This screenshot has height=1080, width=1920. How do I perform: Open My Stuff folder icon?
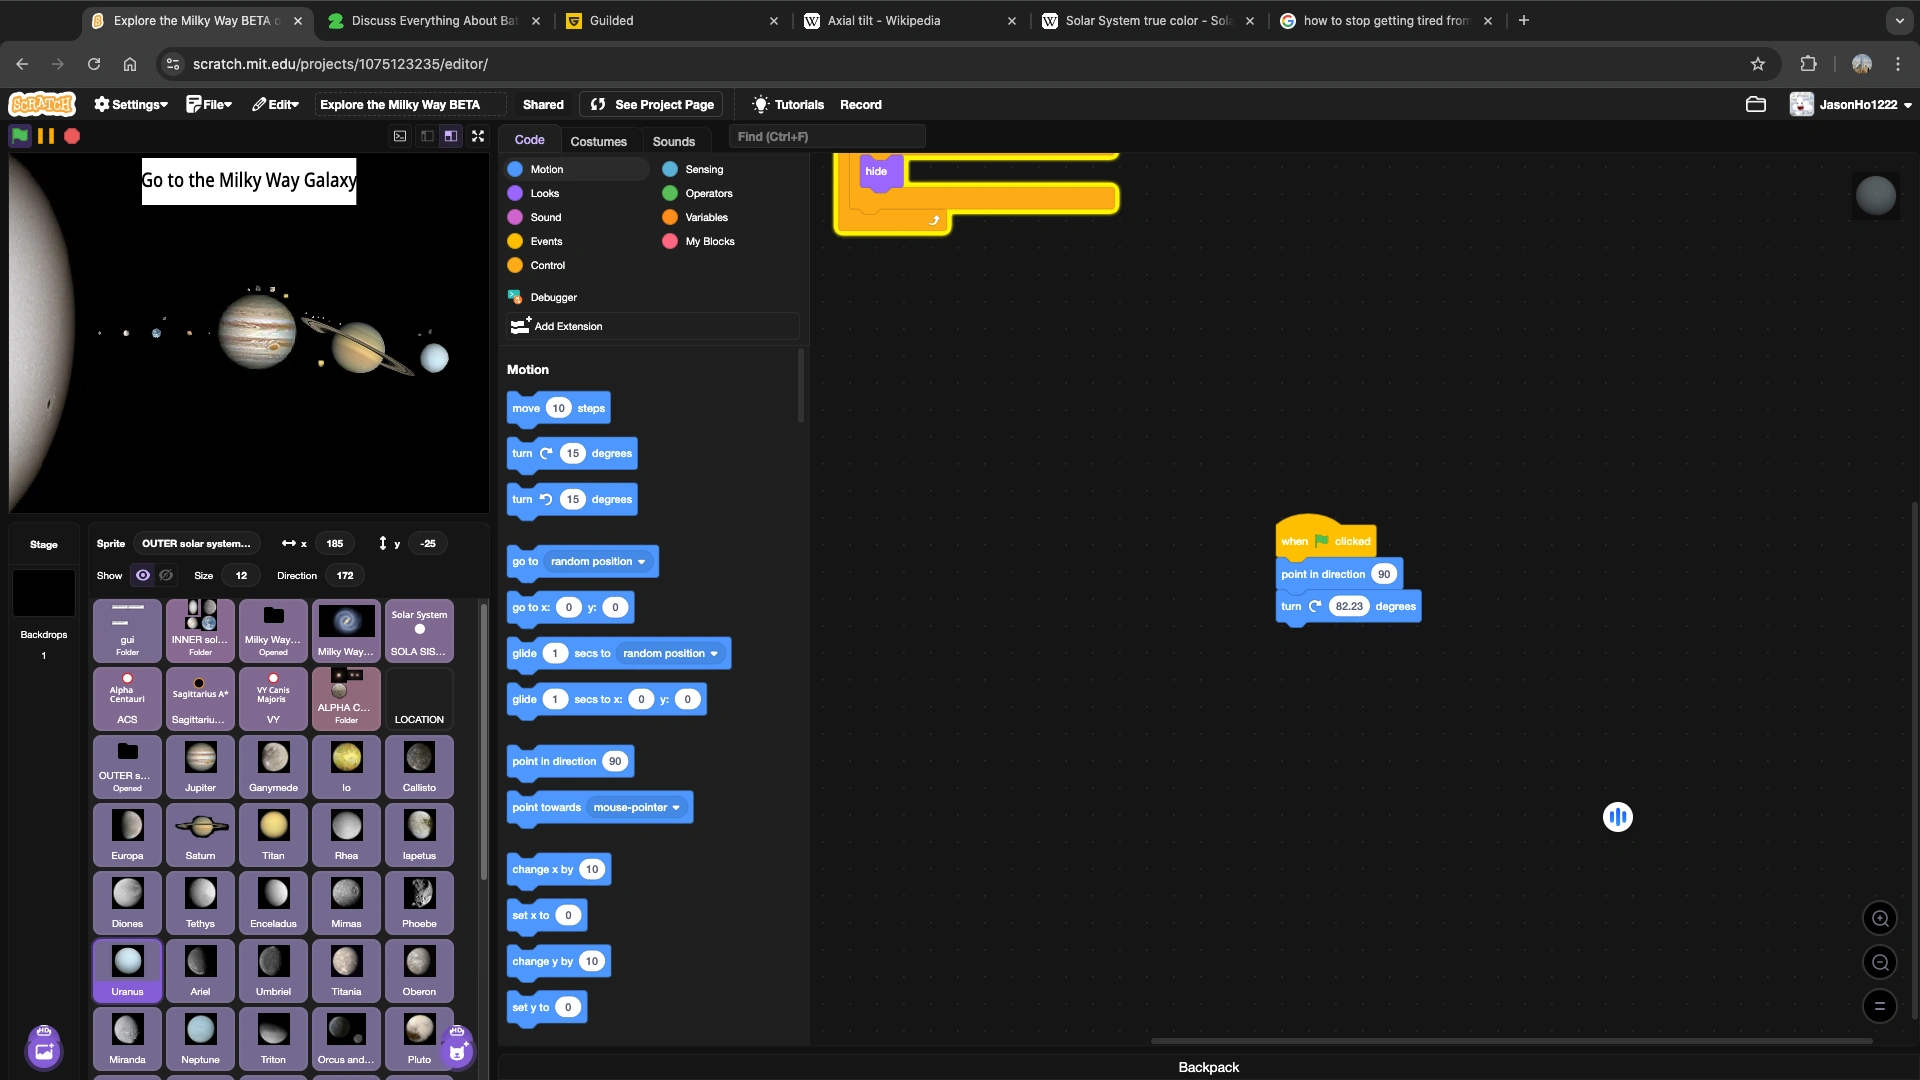(1755, 104)
